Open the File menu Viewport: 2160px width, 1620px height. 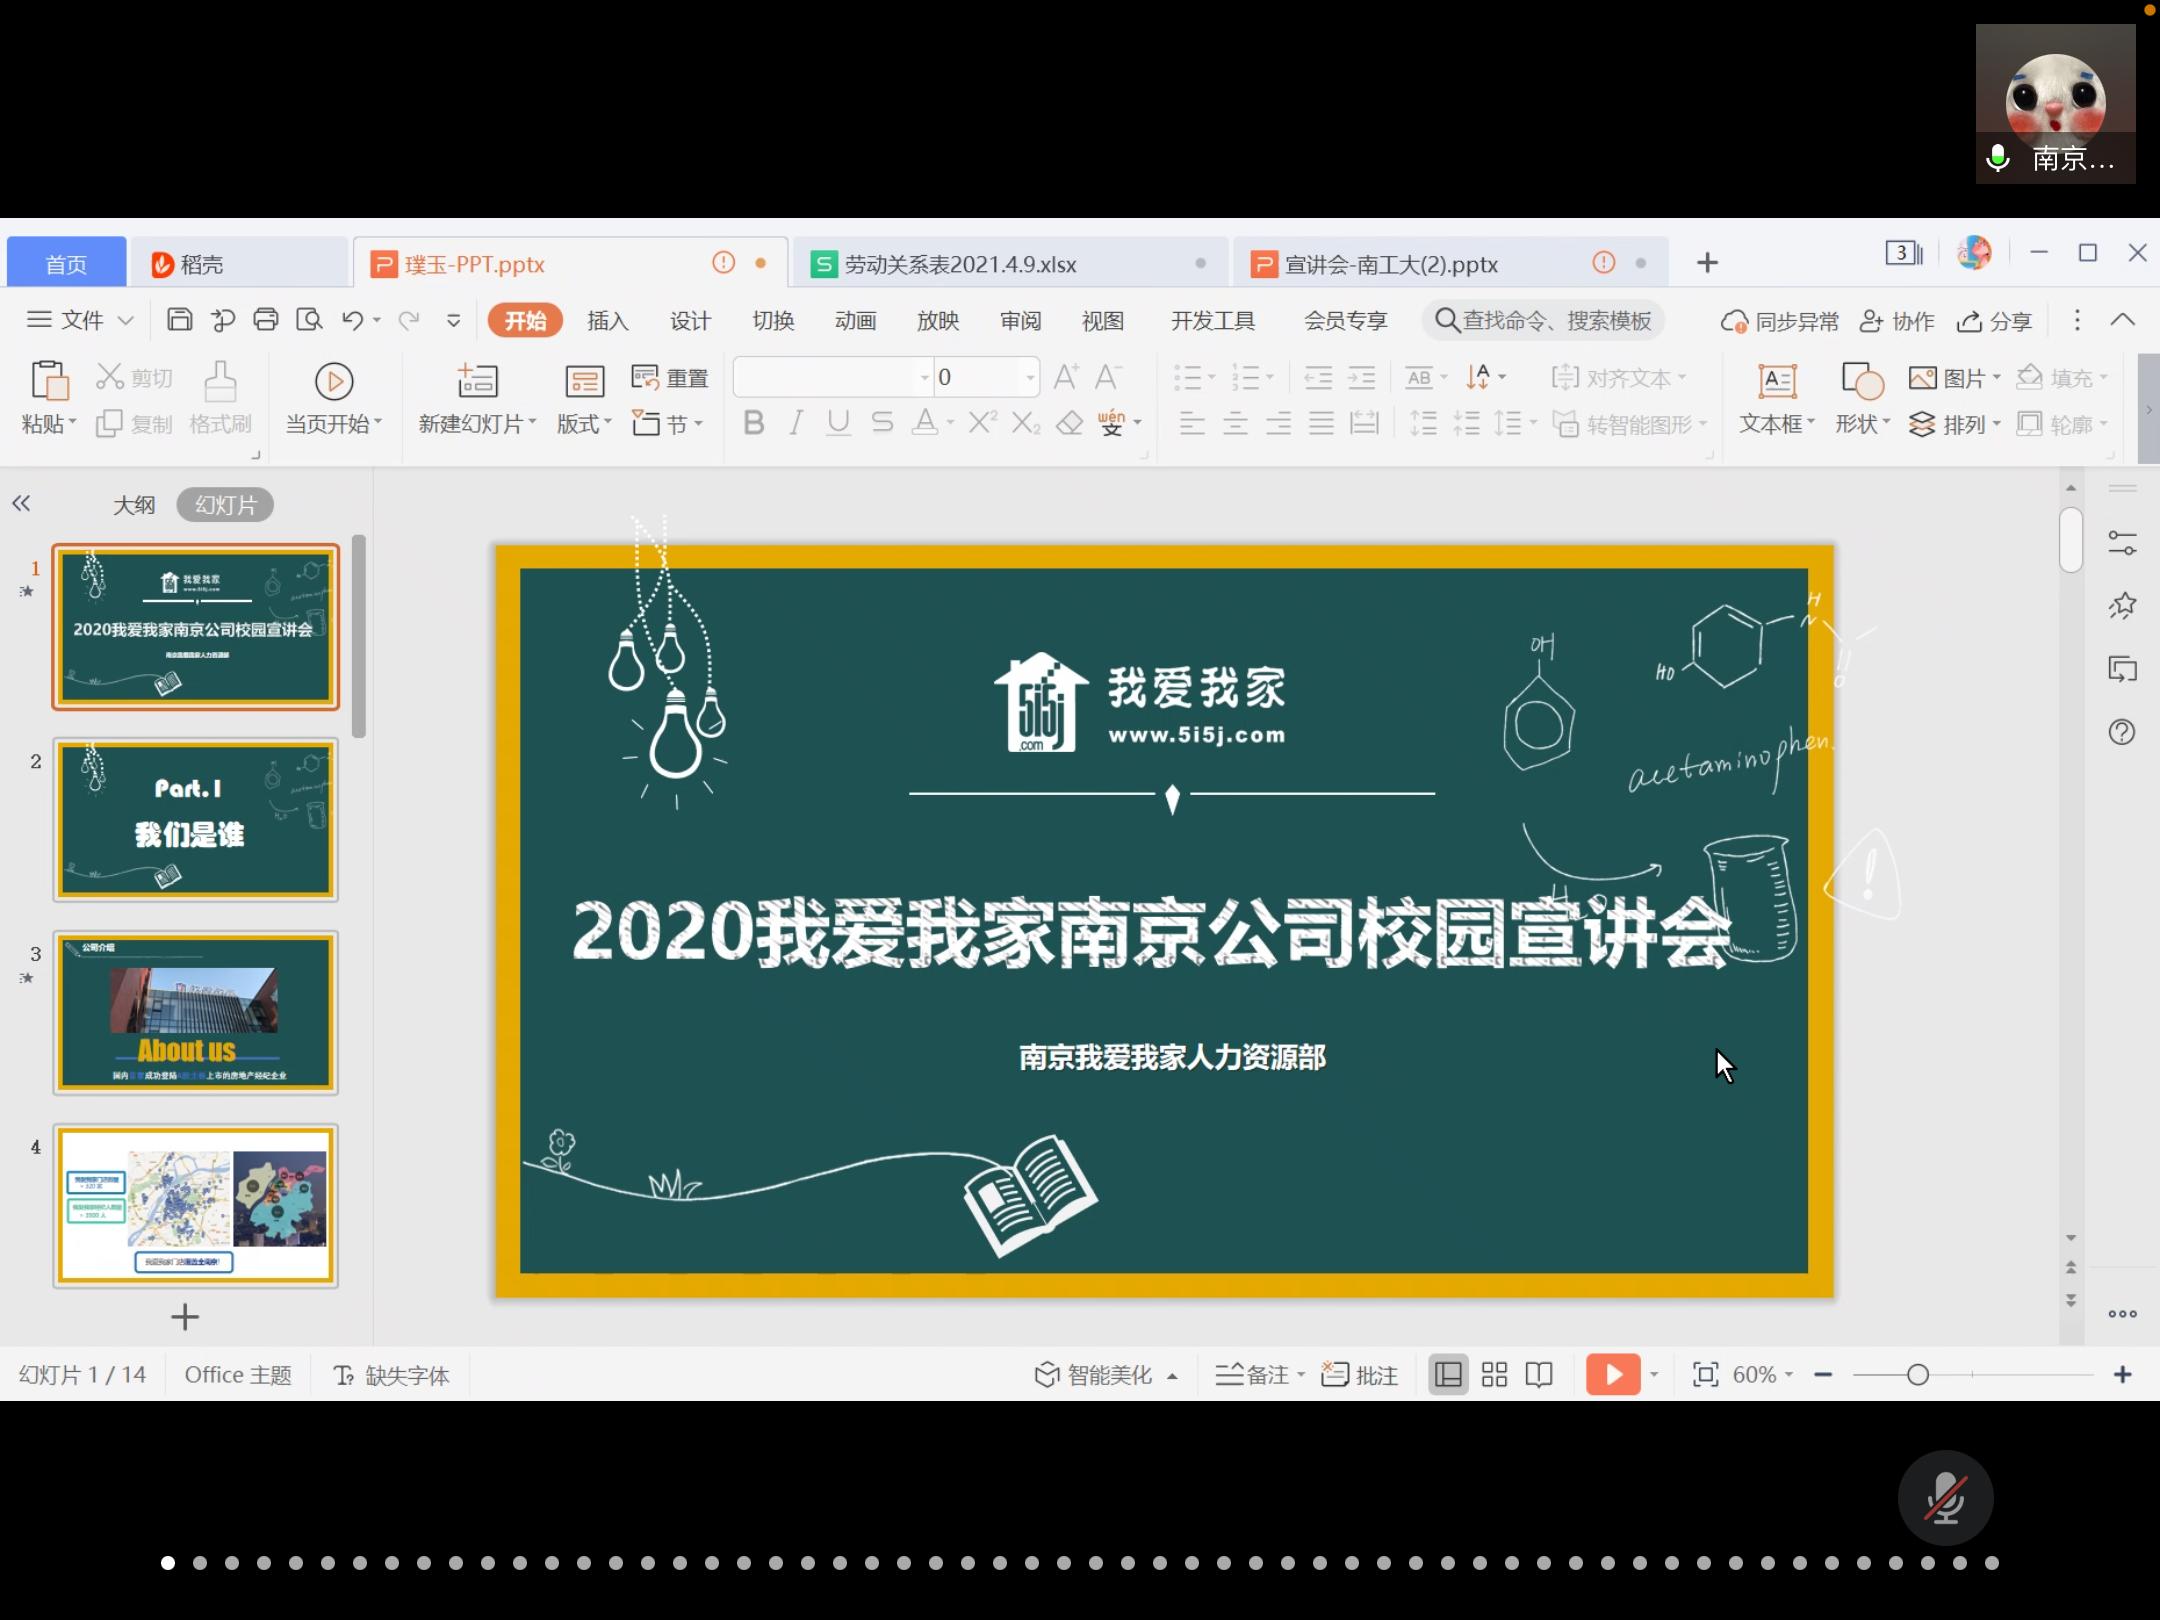[80, 320]
